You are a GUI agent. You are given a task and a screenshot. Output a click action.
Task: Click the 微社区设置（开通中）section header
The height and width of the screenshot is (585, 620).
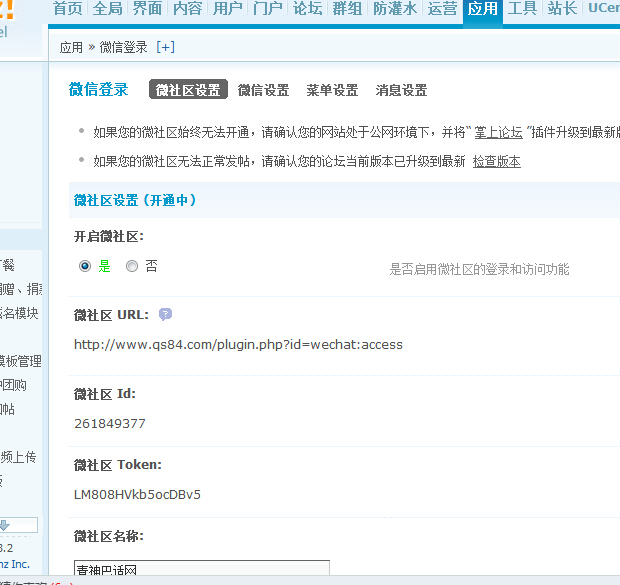tap(135, 200)
